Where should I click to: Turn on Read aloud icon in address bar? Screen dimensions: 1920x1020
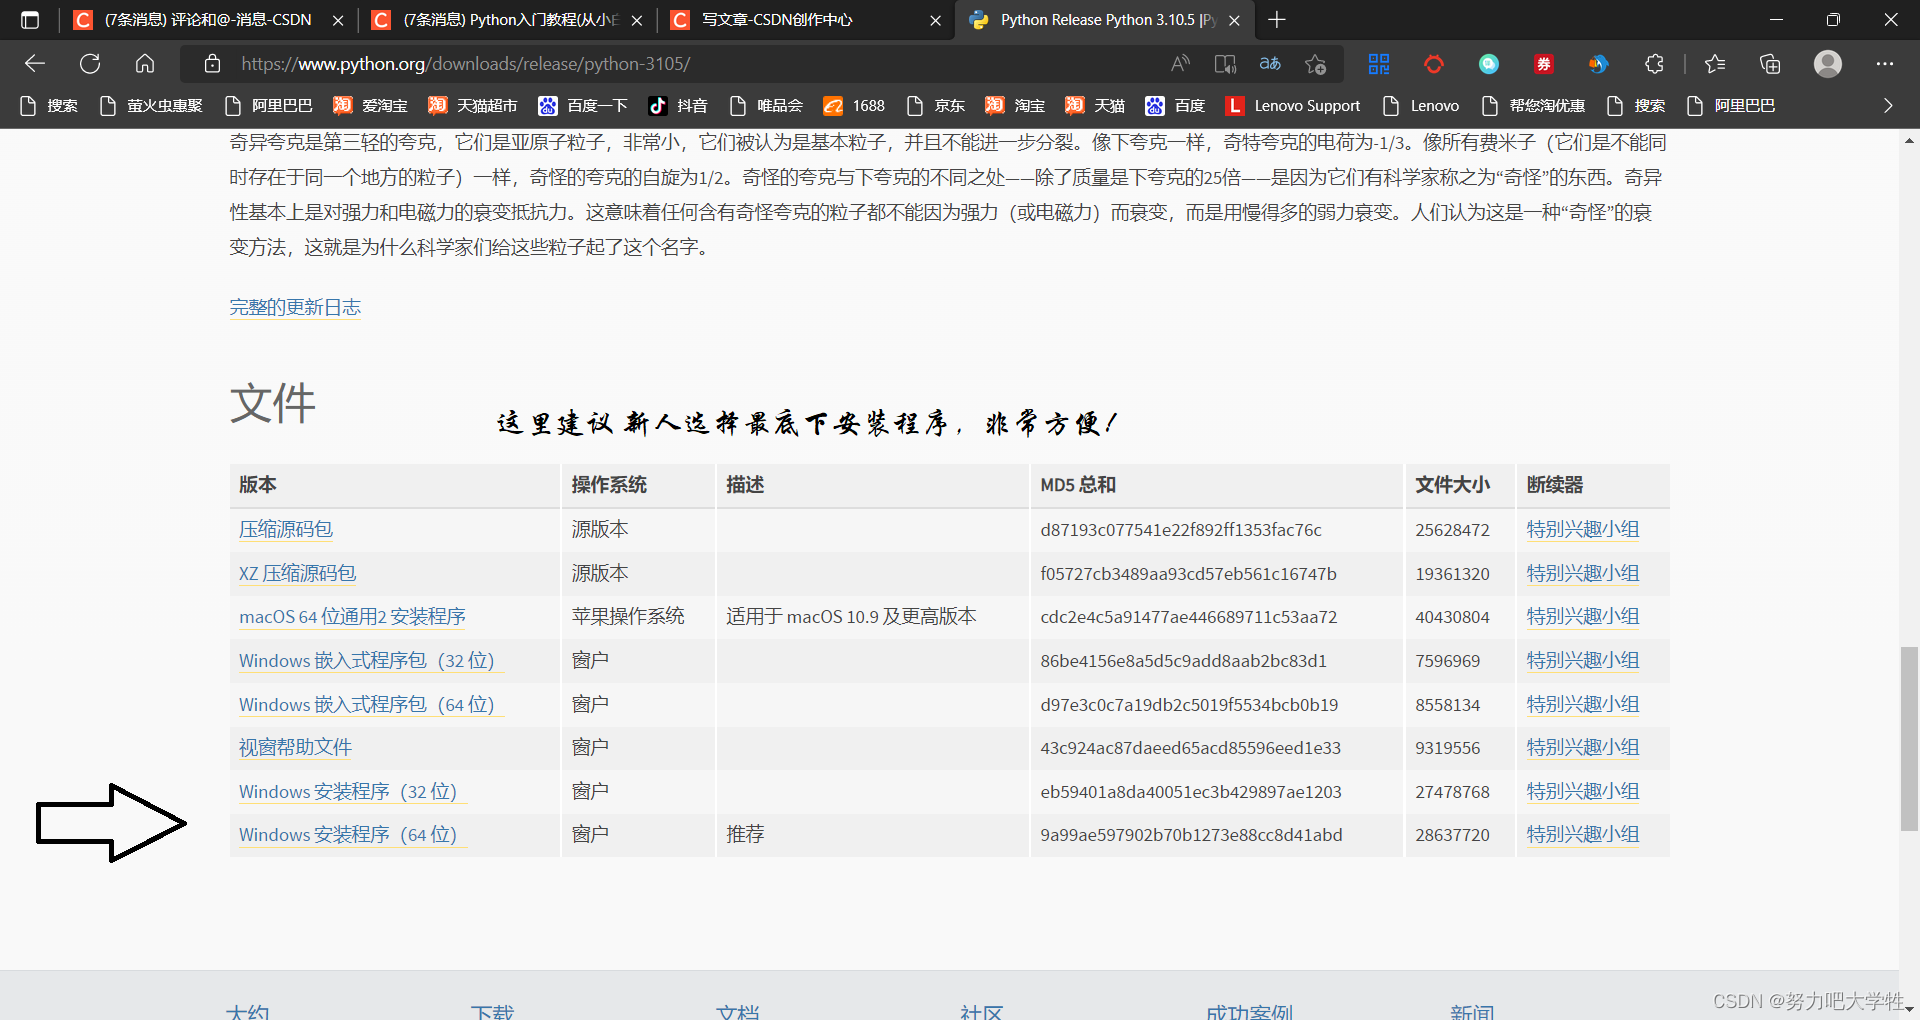click(1180, 64)
